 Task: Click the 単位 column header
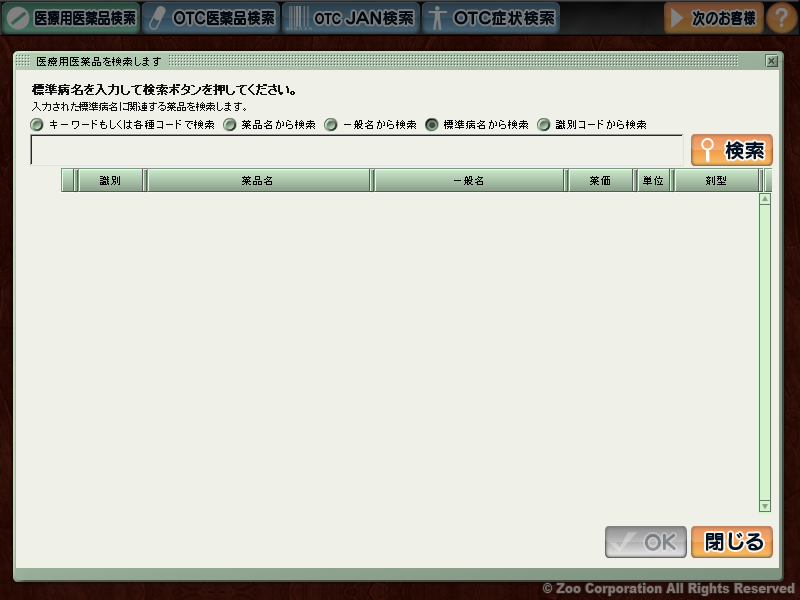pyautogui.click(x=653, y=181)
